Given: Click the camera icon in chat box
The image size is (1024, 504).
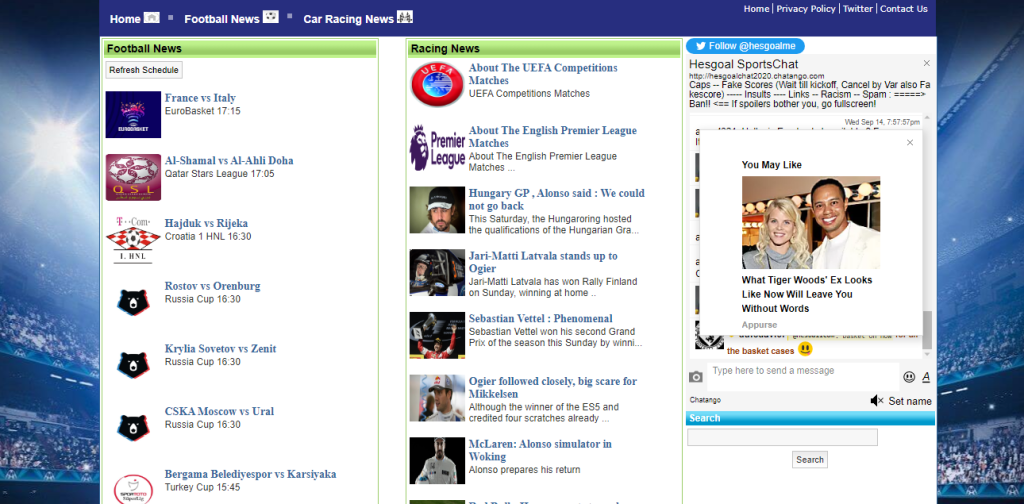Looking at the screenshot, I should (x=696, y=377).
